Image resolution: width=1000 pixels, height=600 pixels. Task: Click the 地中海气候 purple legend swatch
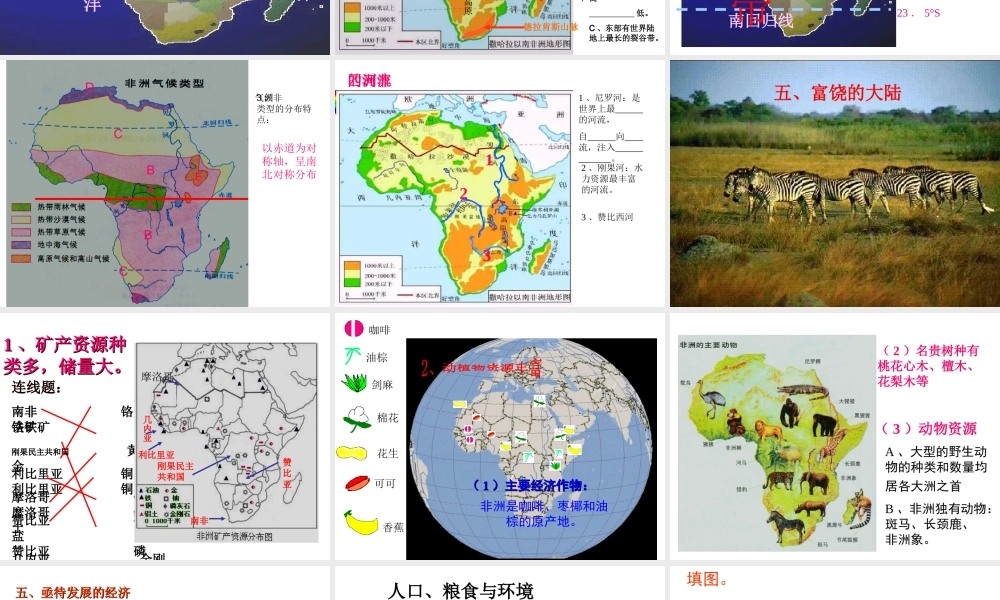pos(21,245)
